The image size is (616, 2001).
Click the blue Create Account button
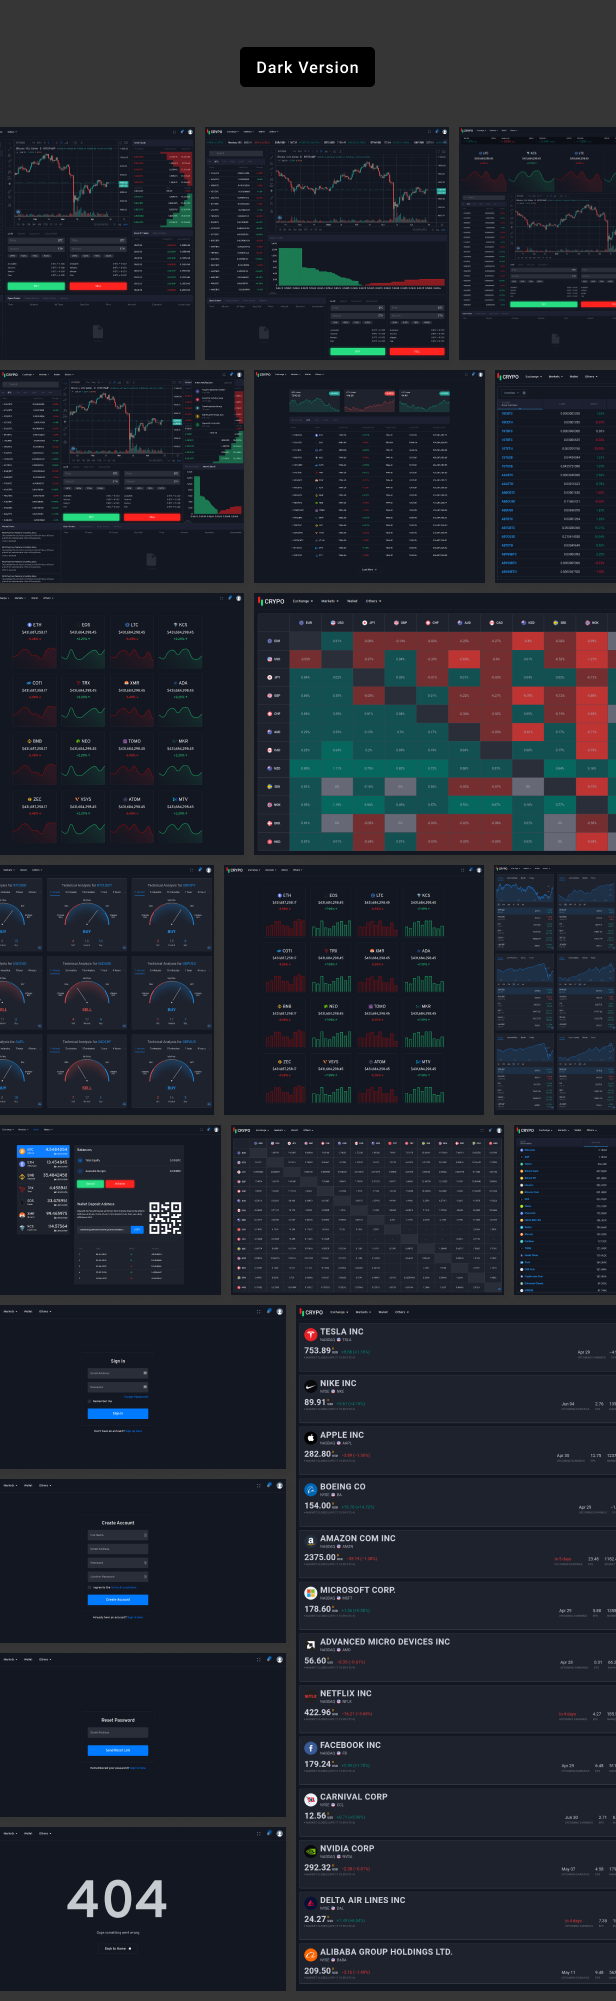point(118,1599)
